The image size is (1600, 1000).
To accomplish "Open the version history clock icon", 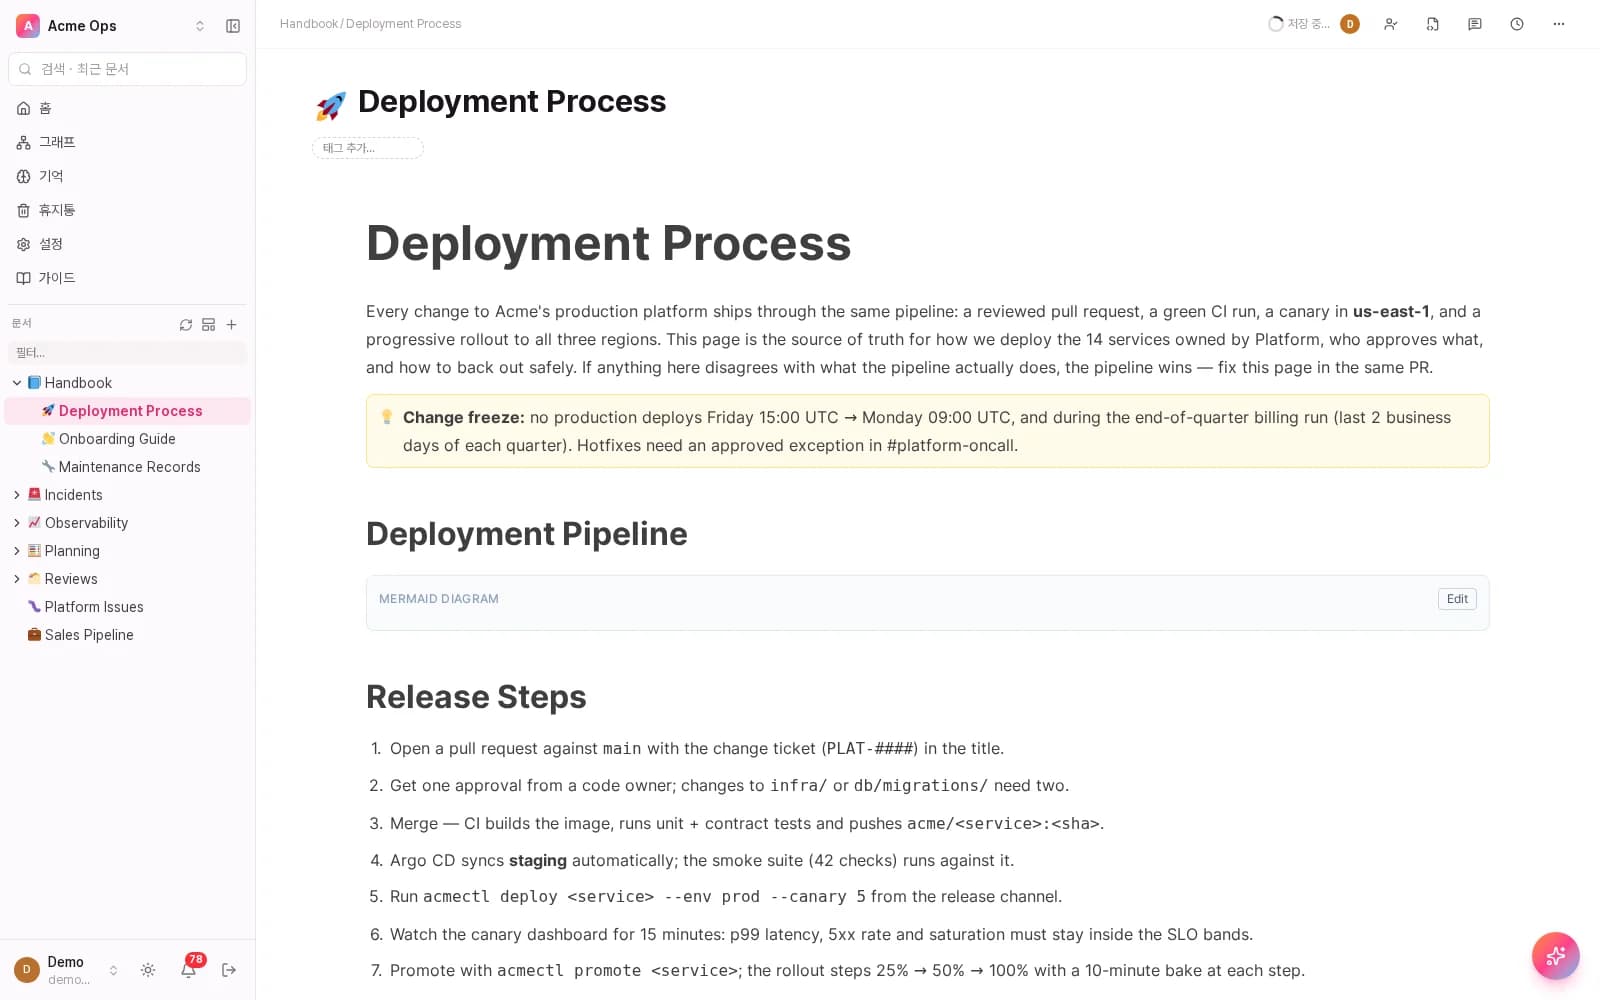I will pos(1517,24).
